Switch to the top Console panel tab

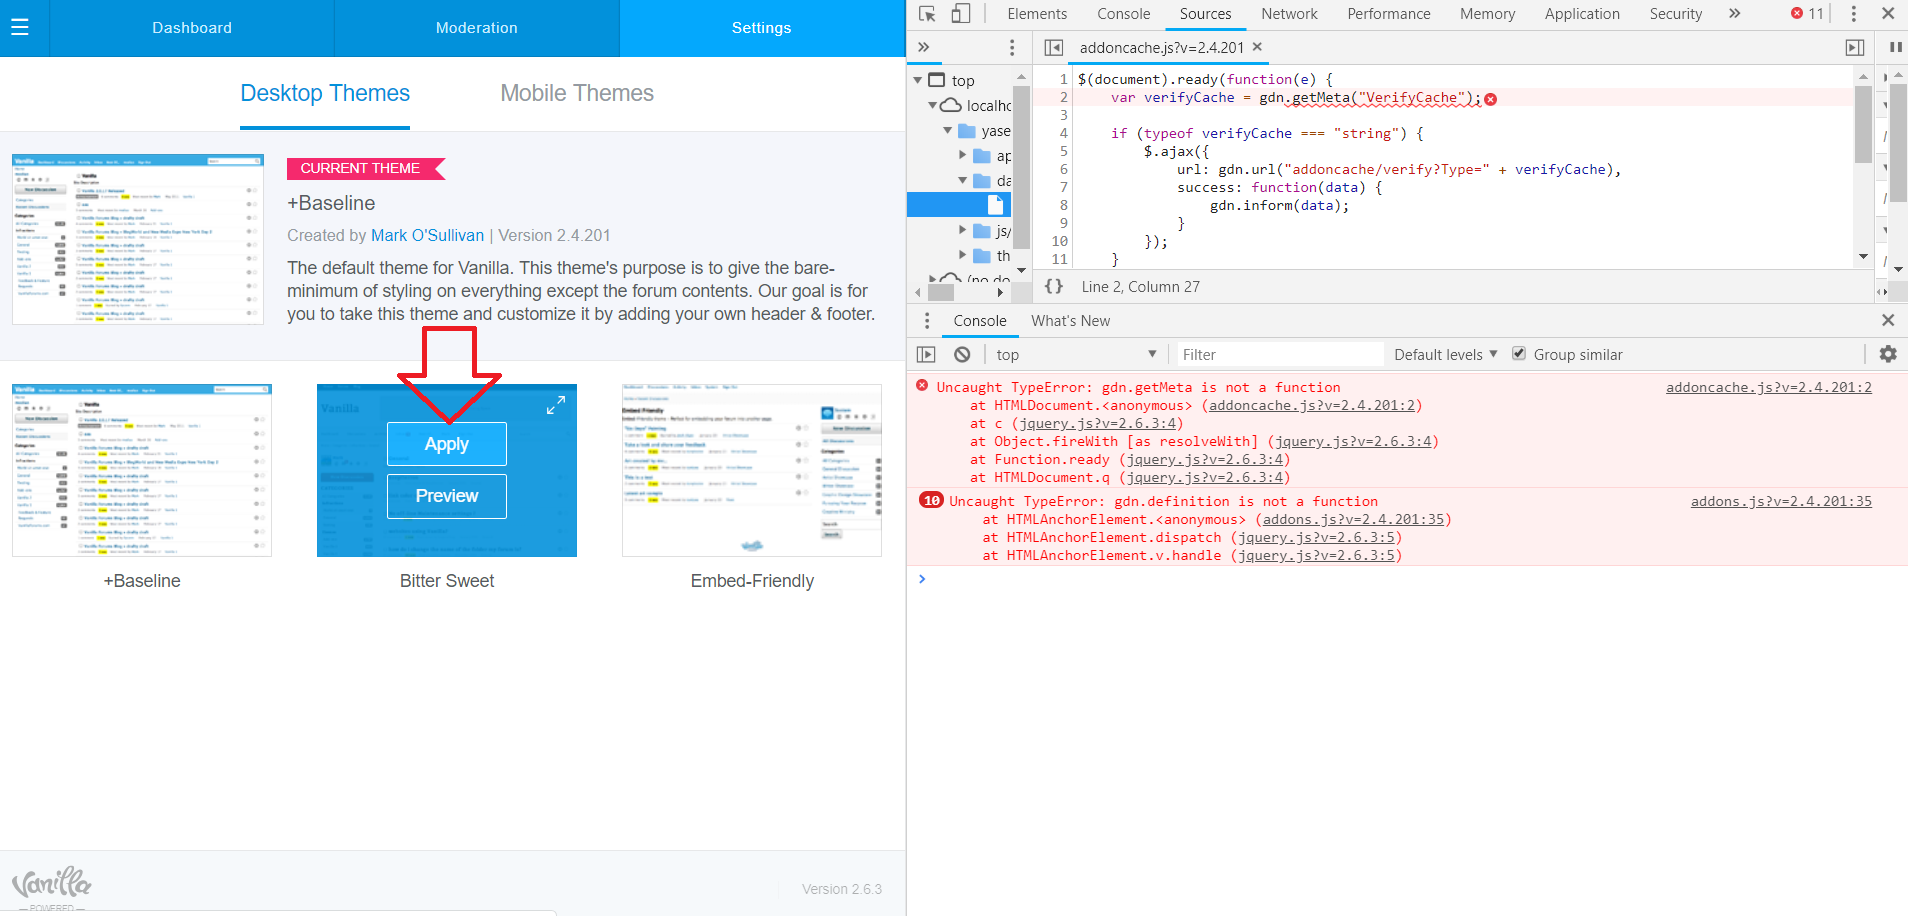pos(1123,14)
